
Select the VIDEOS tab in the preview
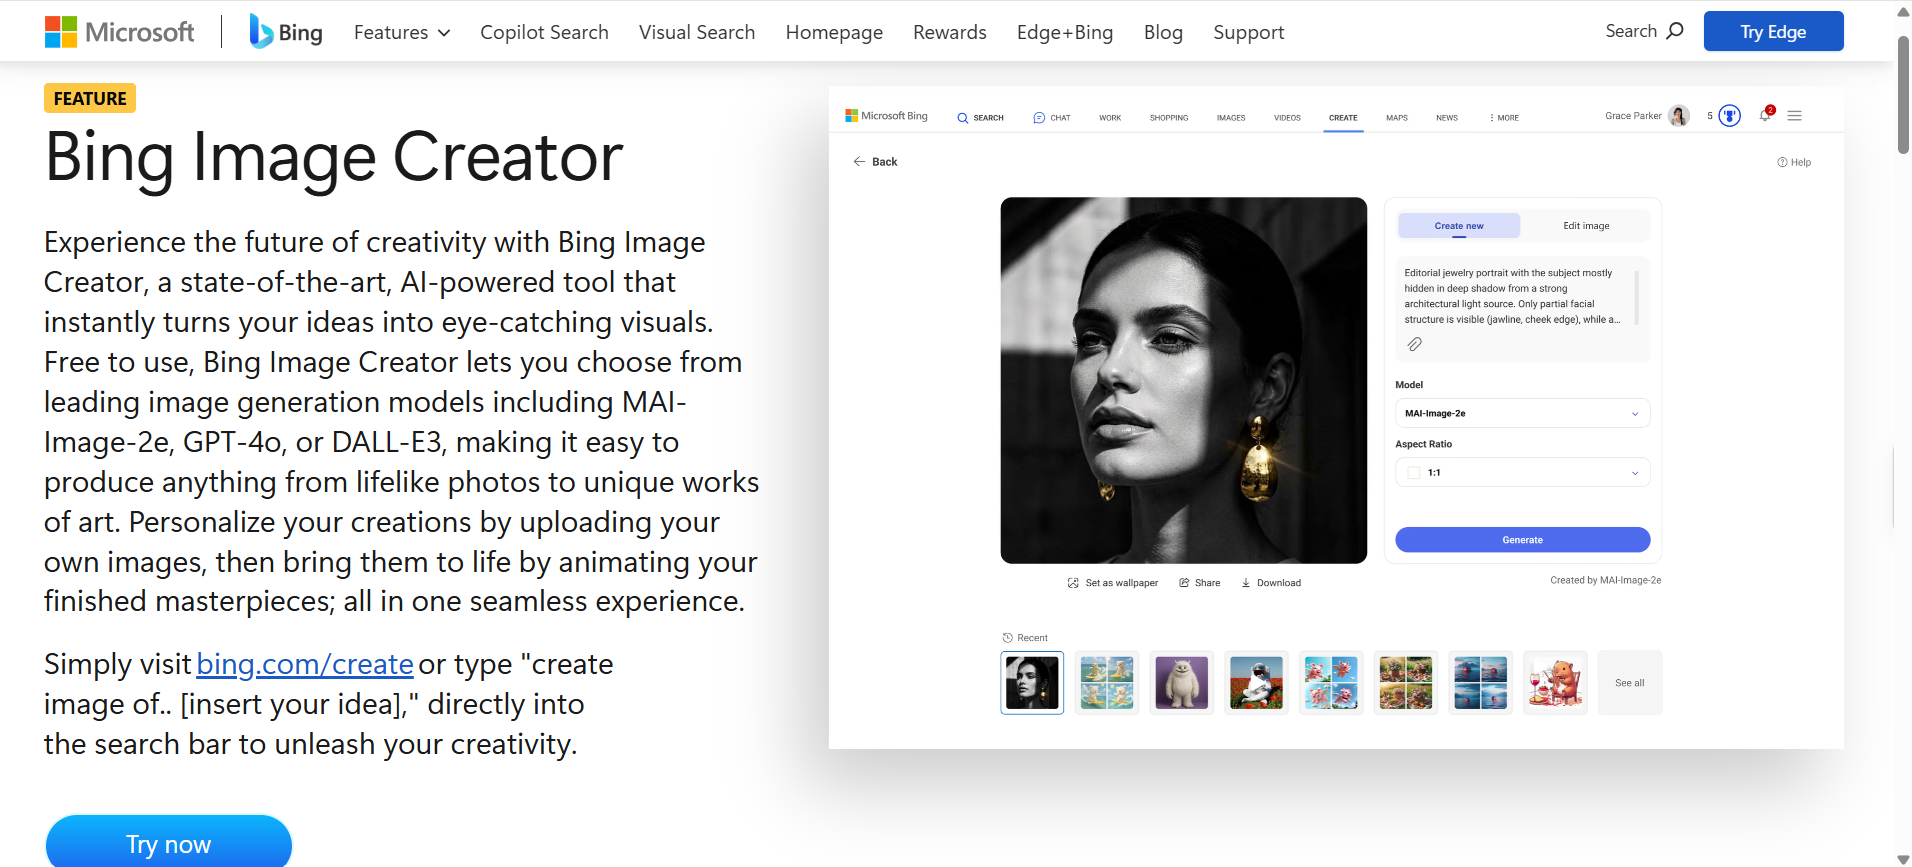coord(1287,118)
